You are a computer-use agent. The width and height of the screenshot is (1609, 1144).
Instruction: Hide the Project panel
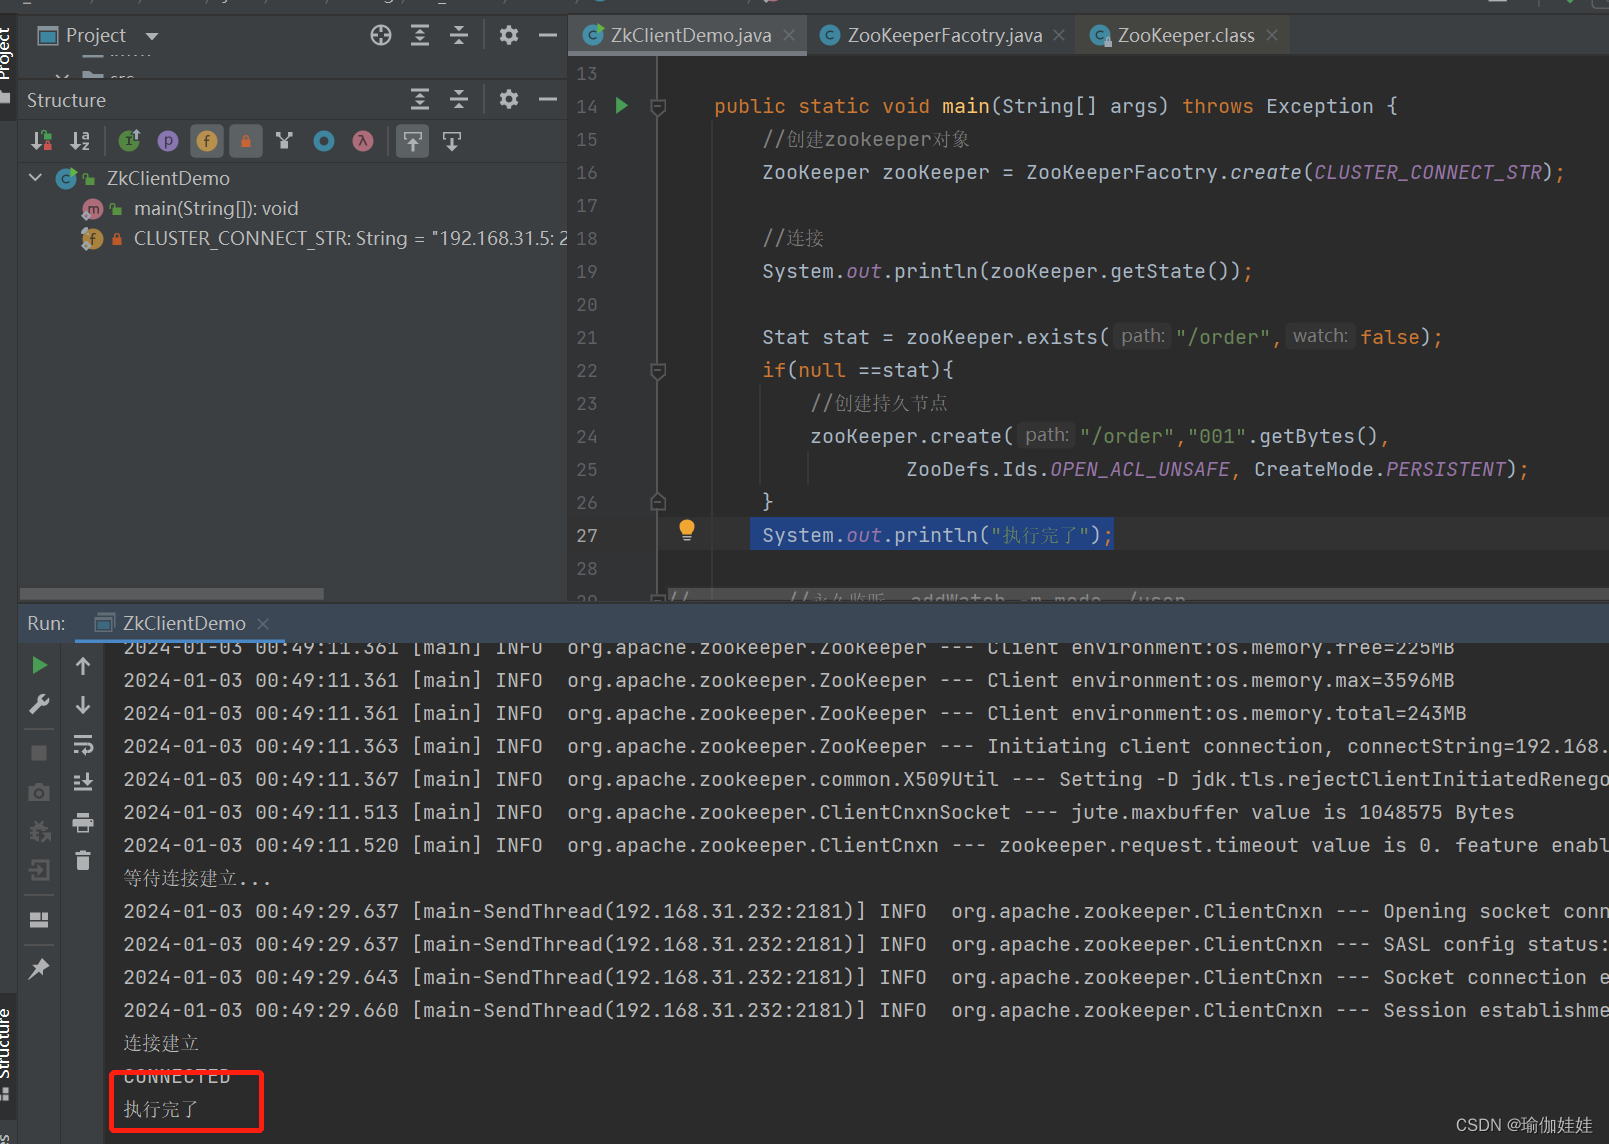click(547, 36)
